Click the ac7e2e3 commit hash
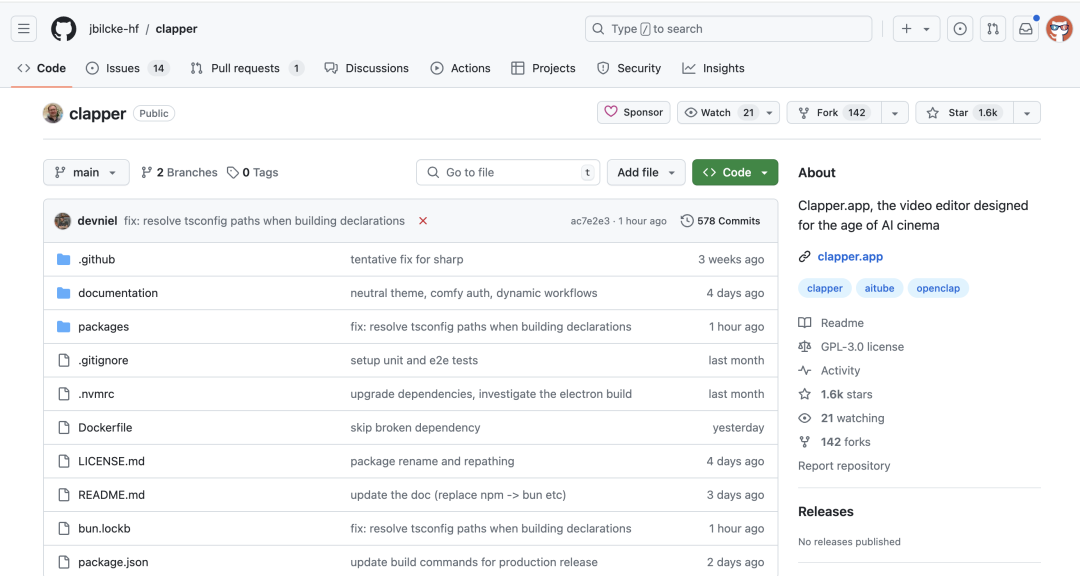Screen dimensions: 1080x576 click(590, 221)
